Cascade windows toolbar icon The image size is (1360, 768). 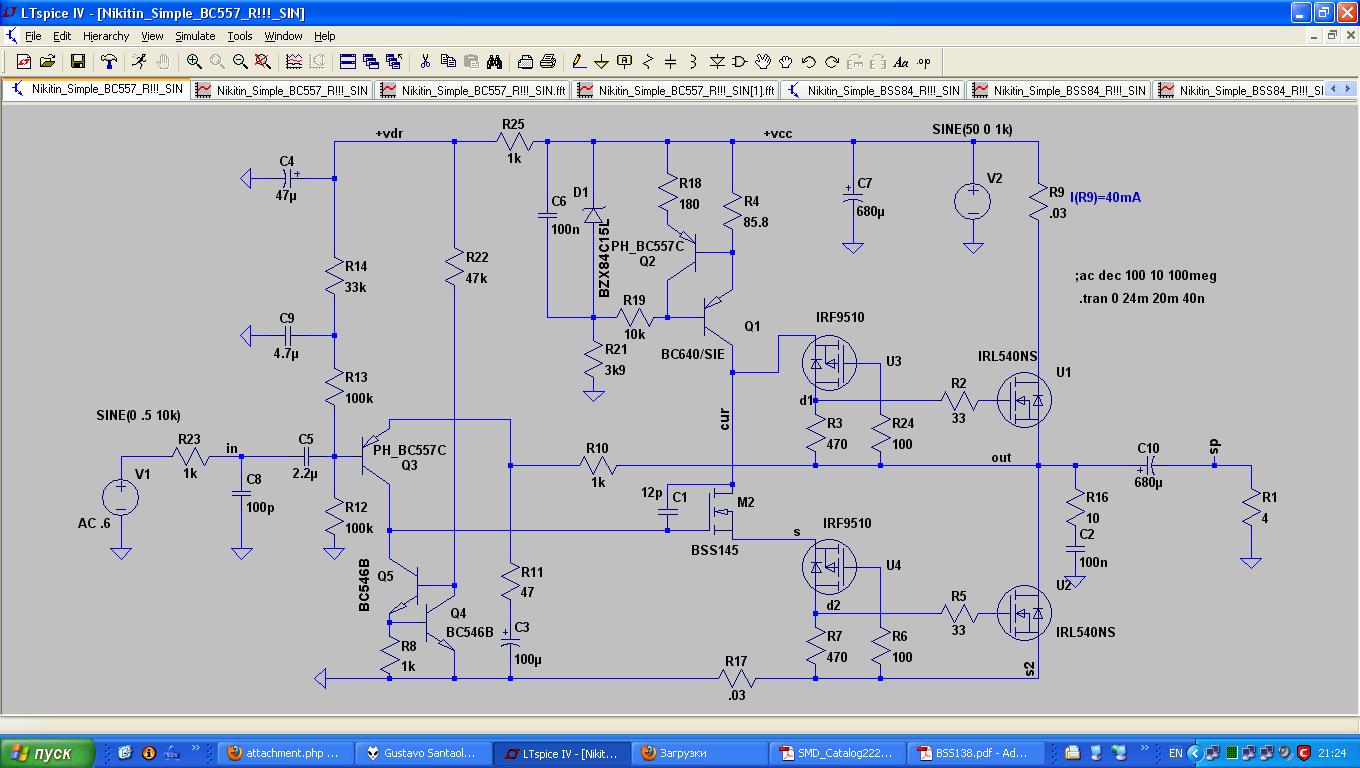(x=371, y=62)
